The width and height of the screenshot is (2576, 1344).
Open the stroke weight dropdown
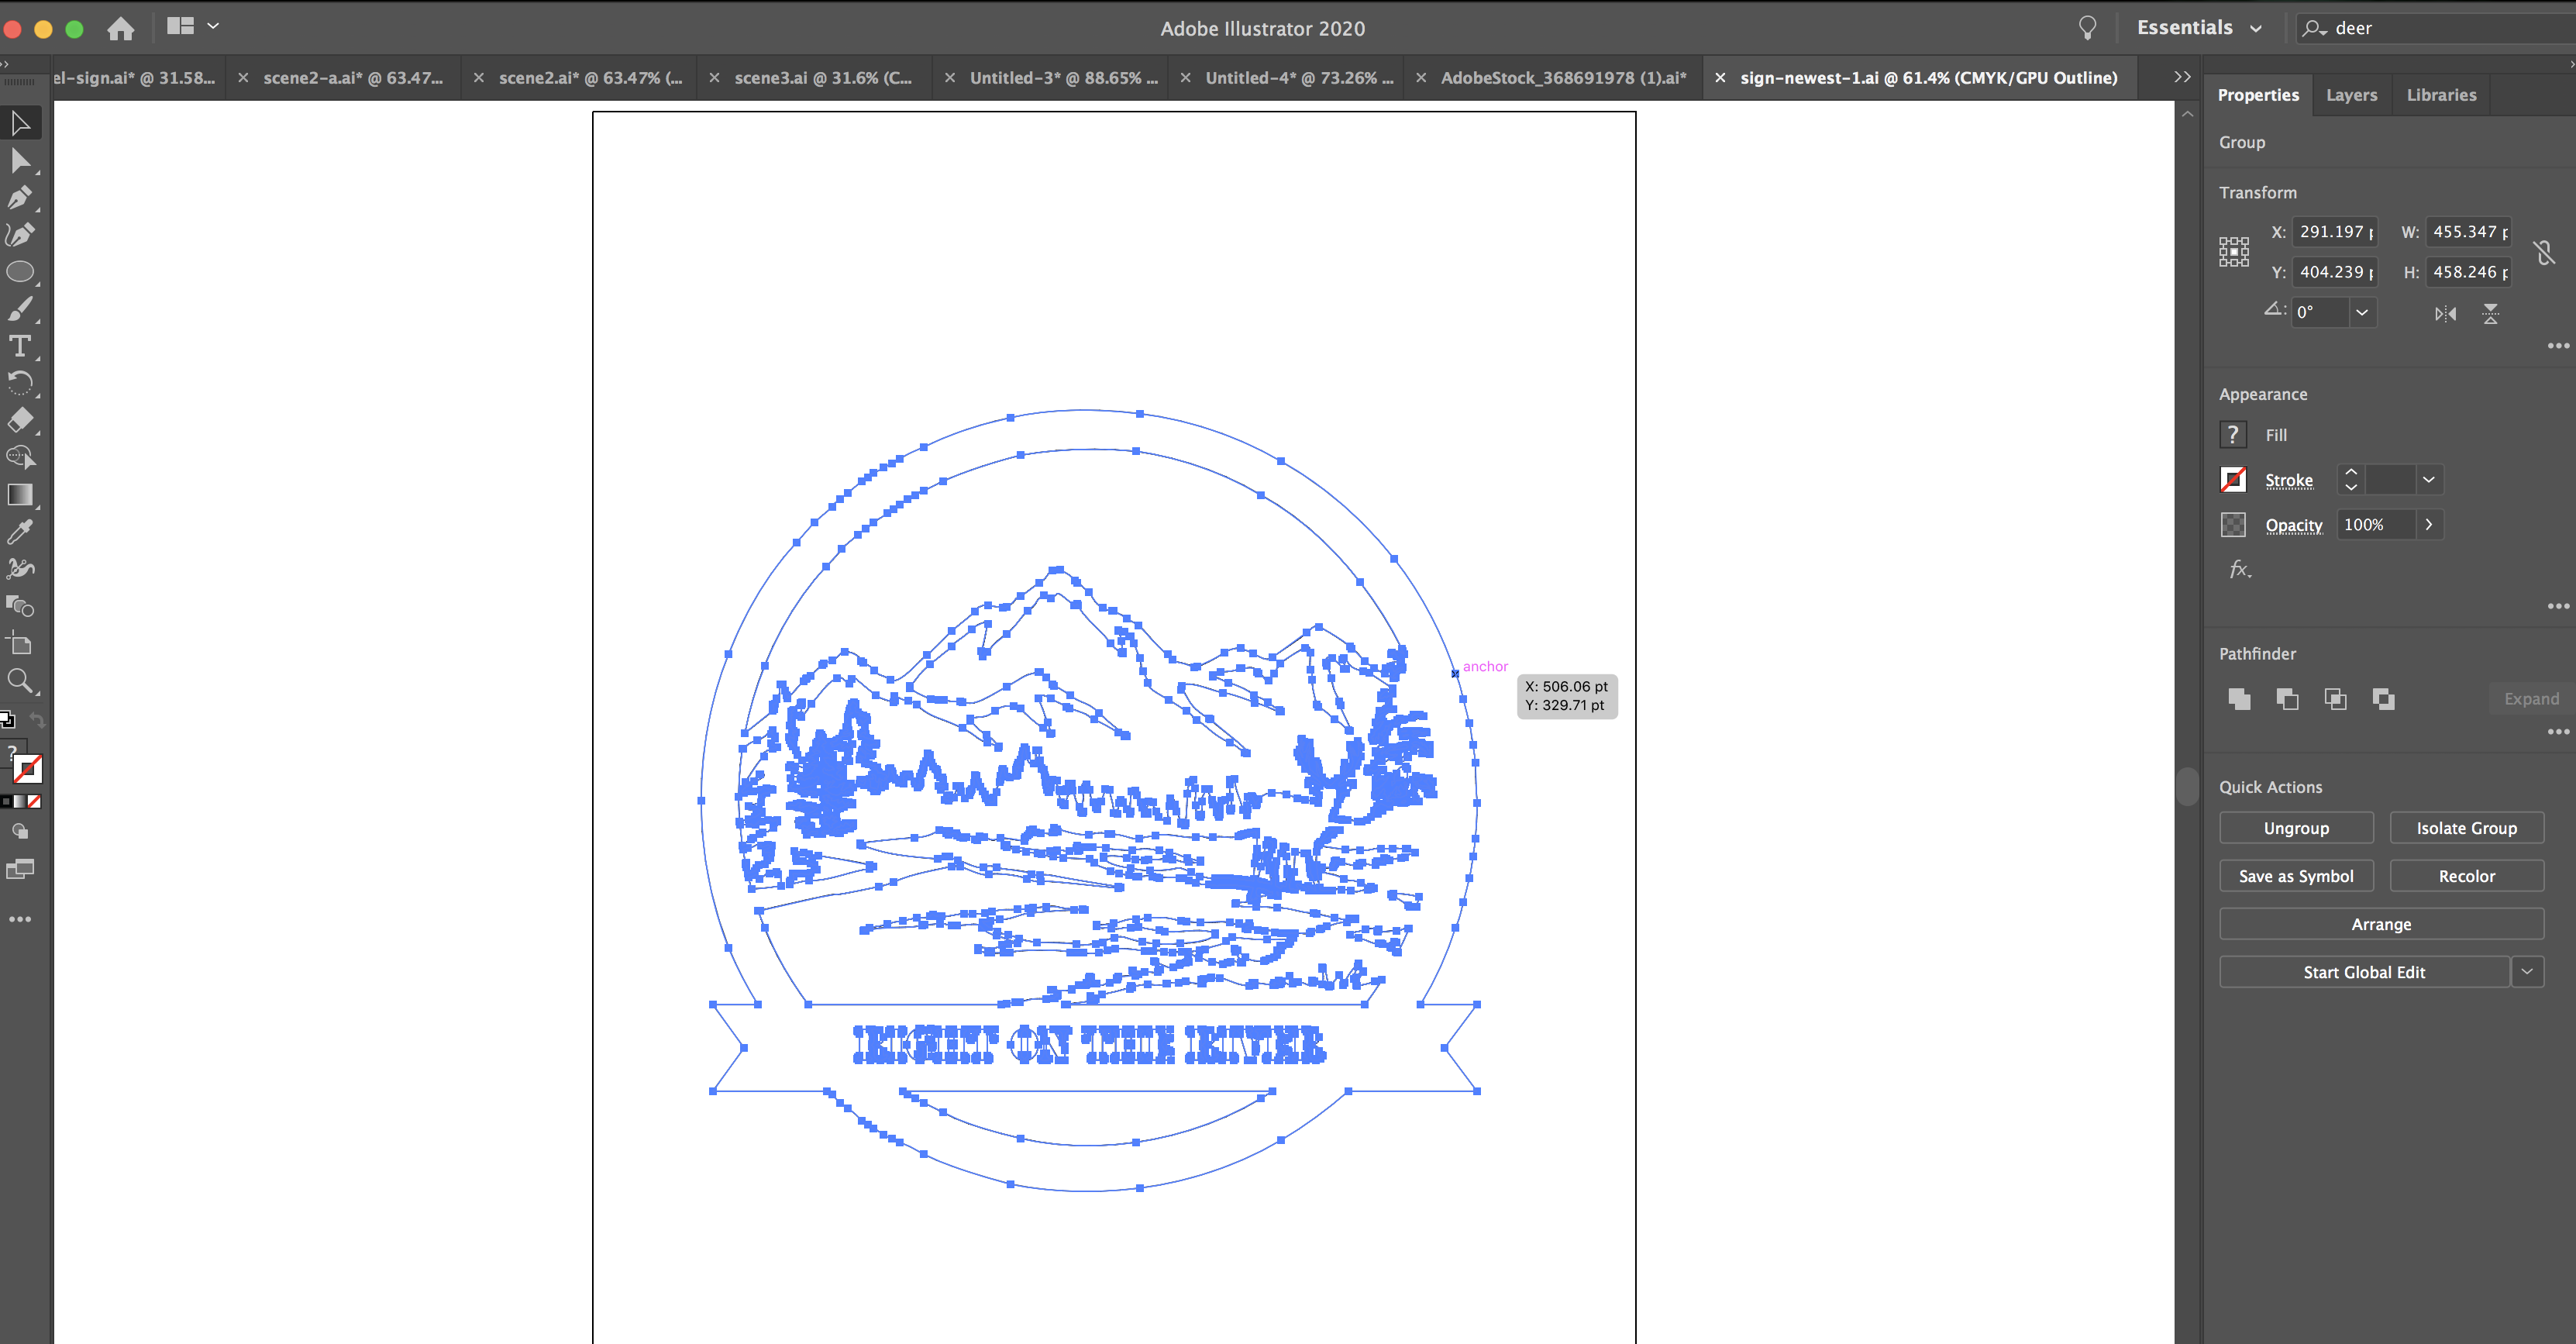(2427, 479)
